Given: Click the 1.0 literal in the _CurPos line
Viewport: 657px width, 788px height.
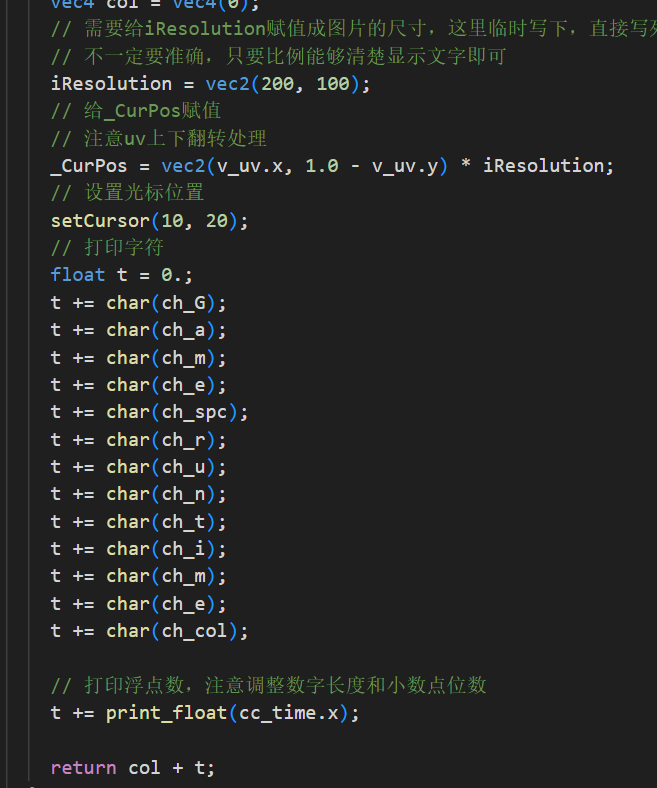Looking at the screenshot, I should coord(322,166).
